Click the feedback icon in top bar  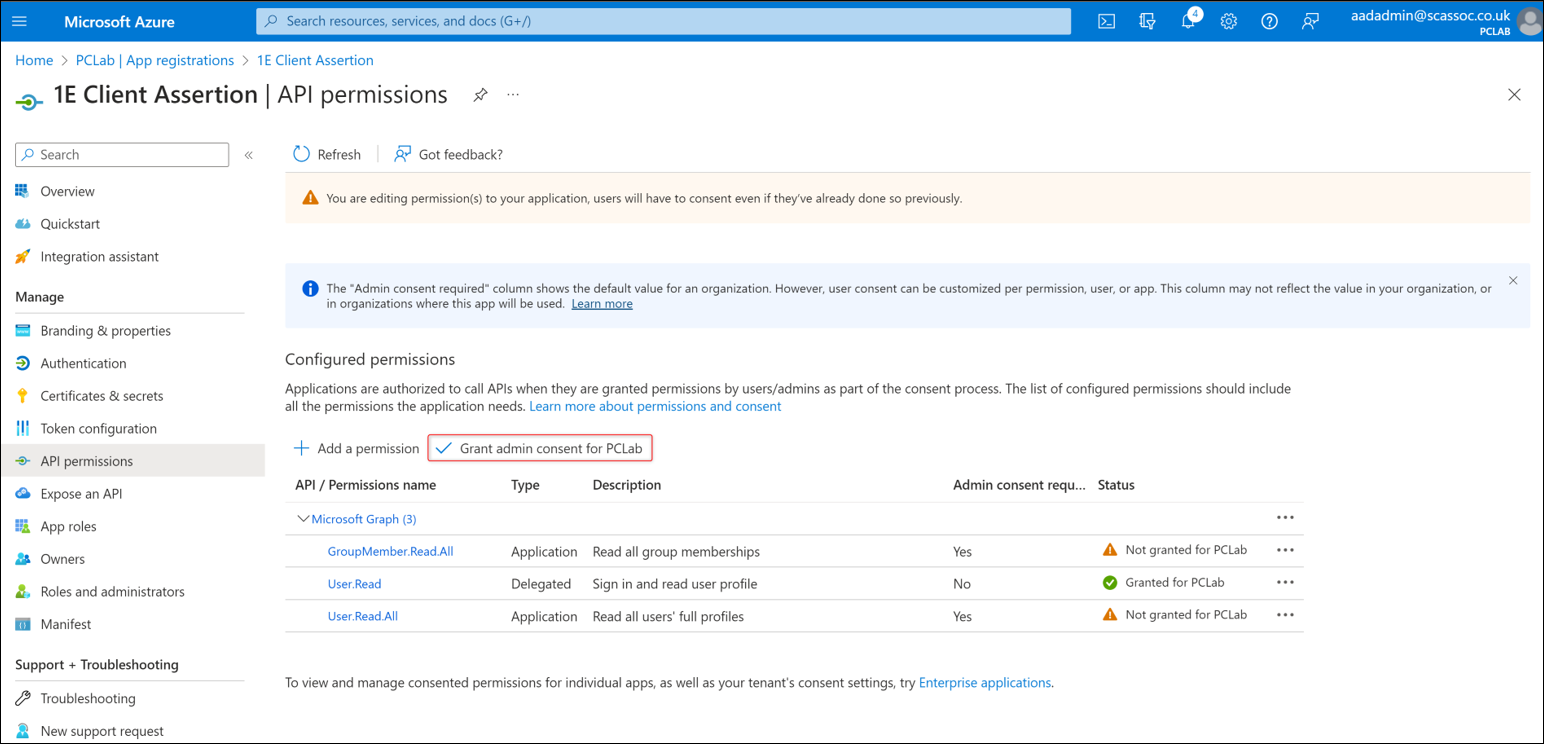(x=1310, y=21)
